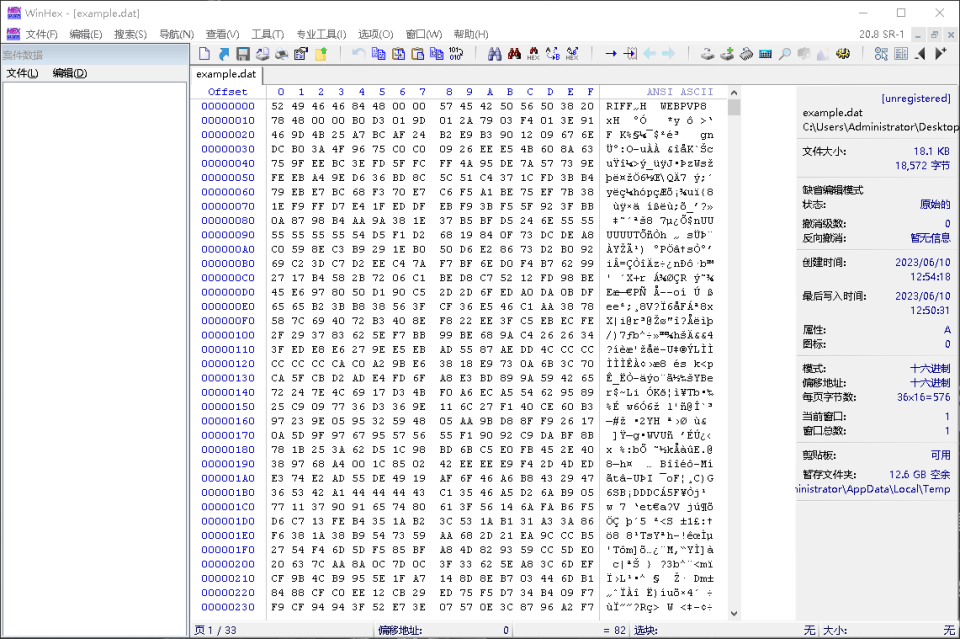This screenshot has width=960, height=639.
Task: Toggle the Offset column header number format
Action: point(227,92)
